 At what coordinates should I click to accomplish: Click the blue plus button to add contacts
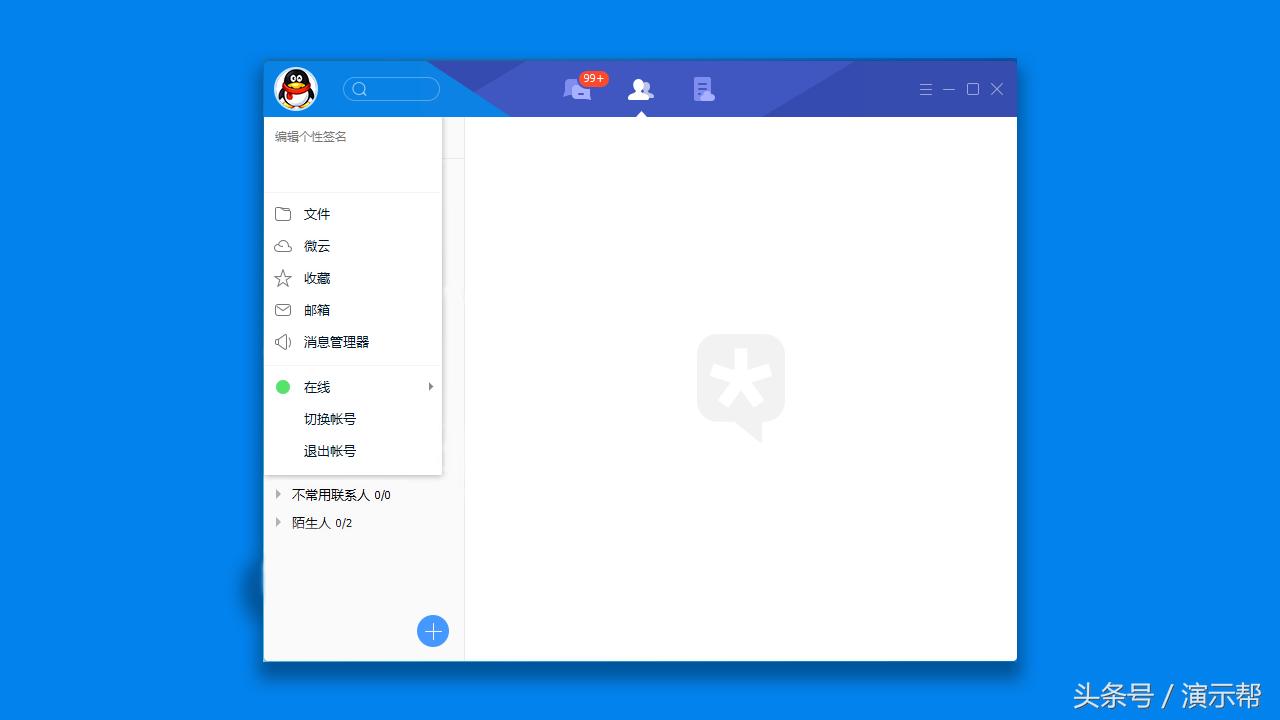[x=432, y=631]
